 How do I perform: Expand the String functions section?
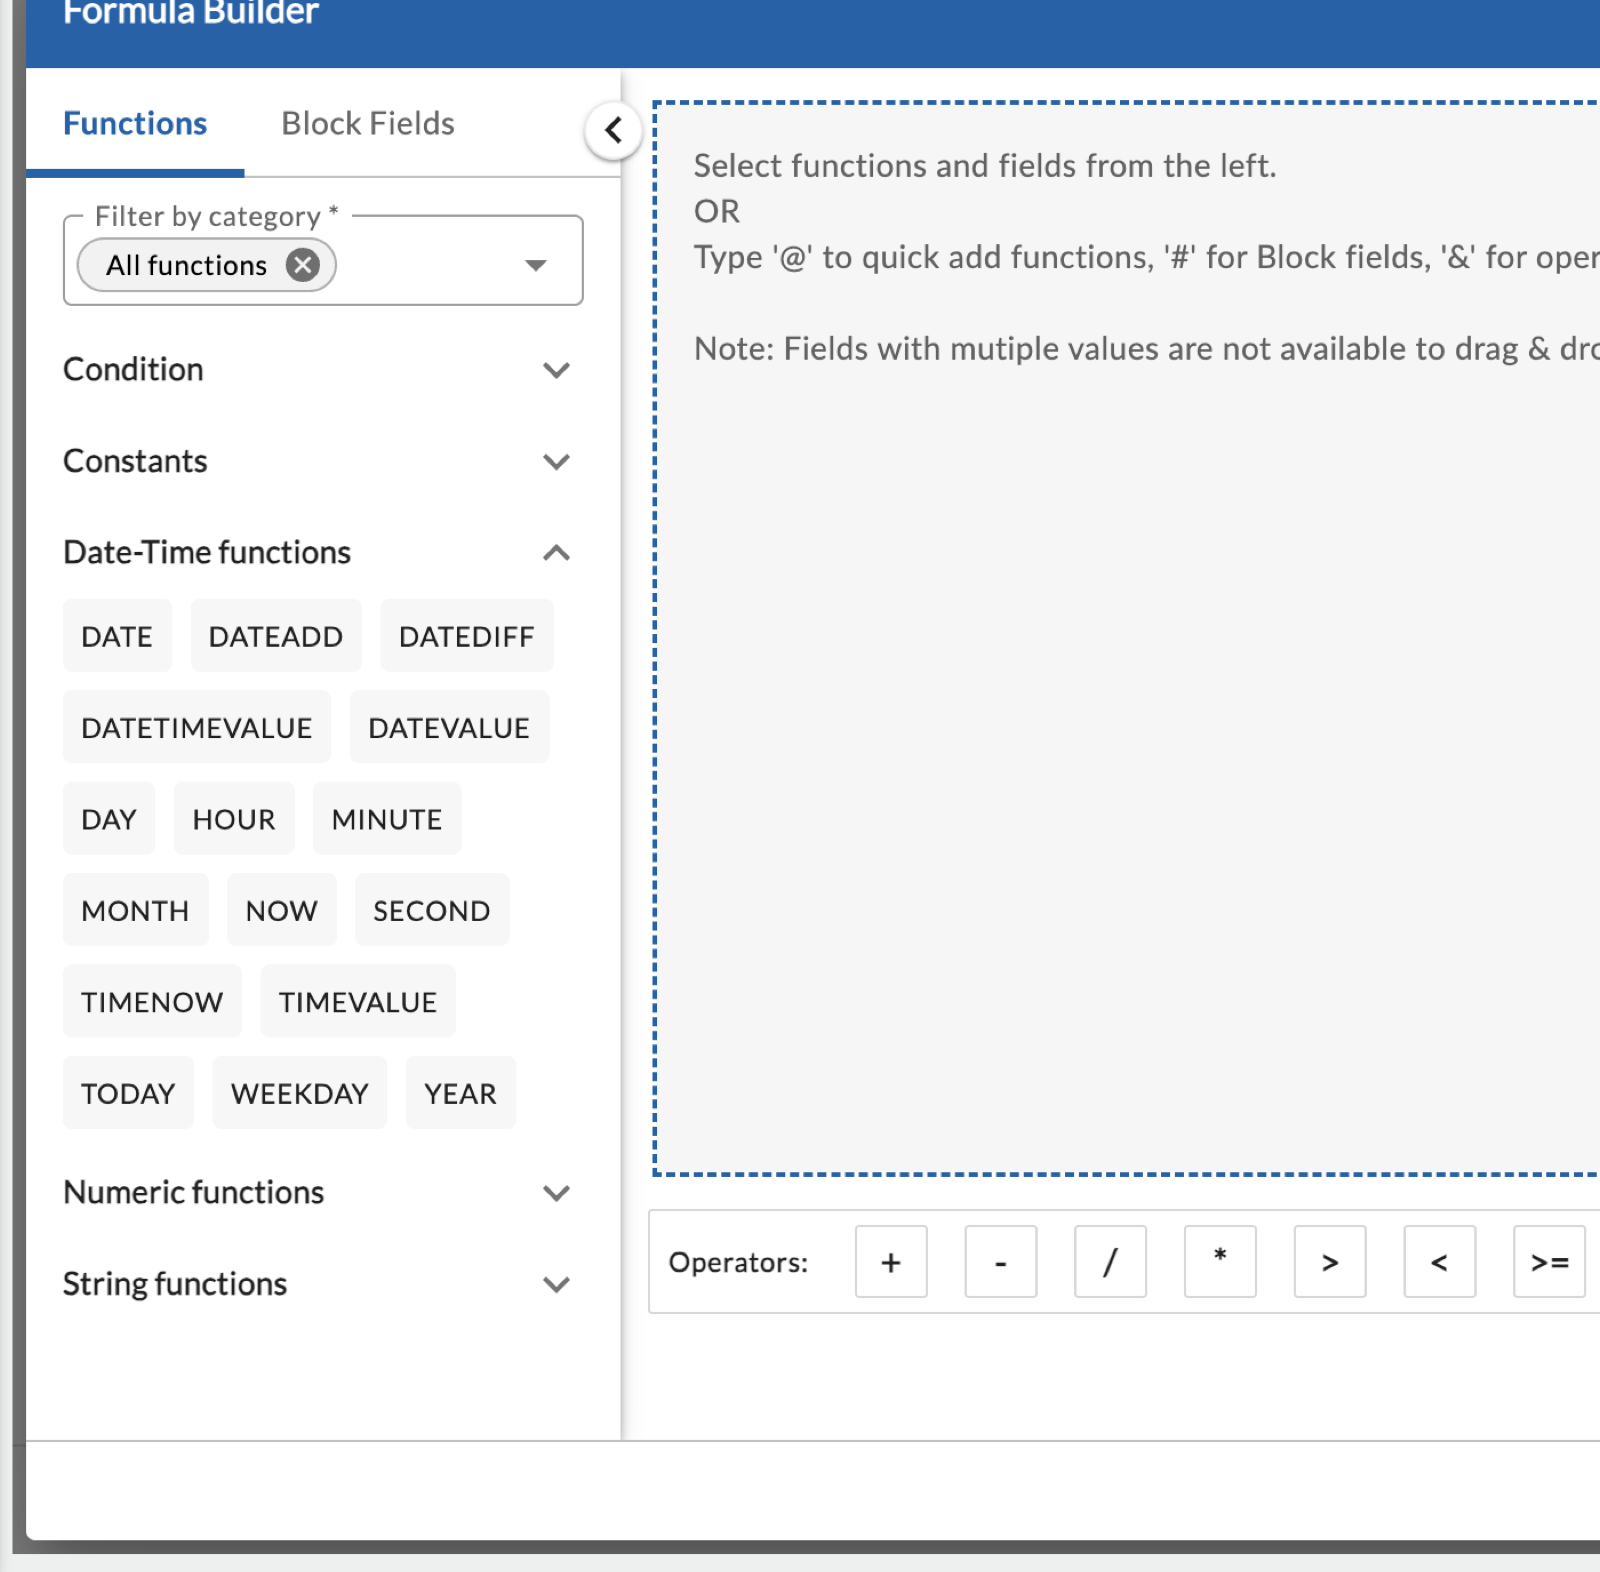click(317, 1284)
